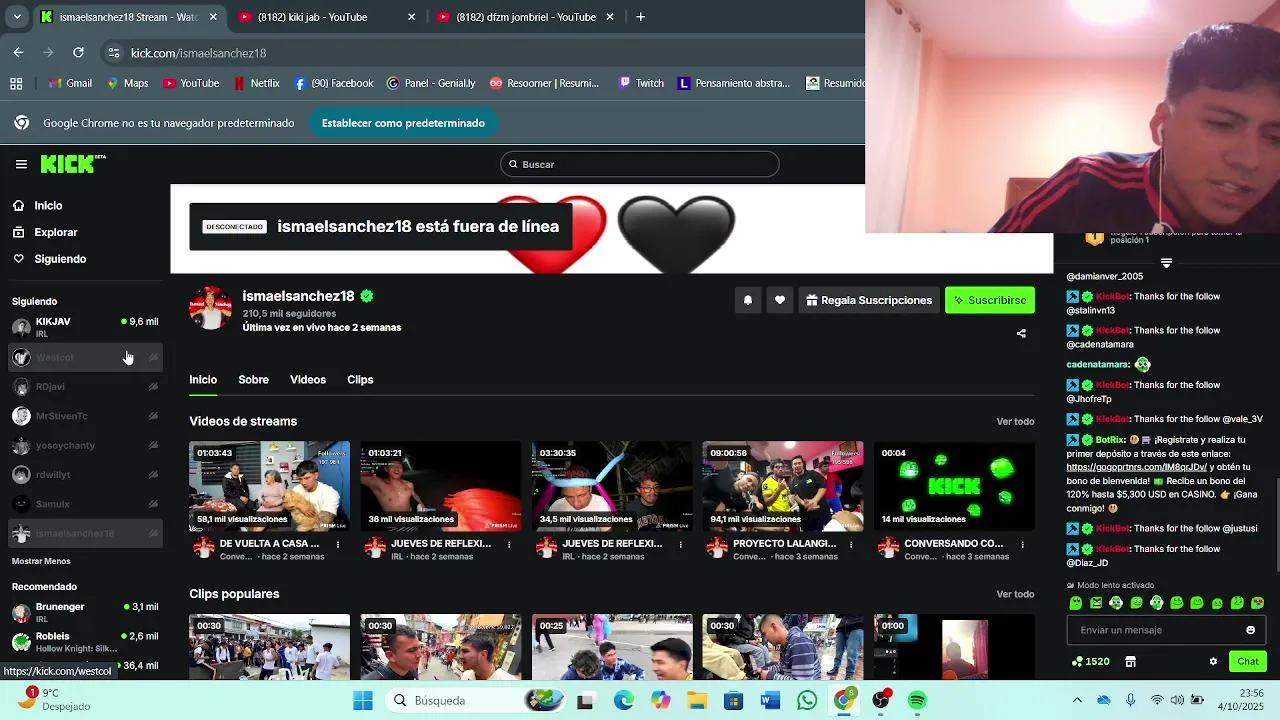This screenshot has height=720, width=1280.
Task: Open Westcol channel in Siguiendo list
Action: [85, 357]
